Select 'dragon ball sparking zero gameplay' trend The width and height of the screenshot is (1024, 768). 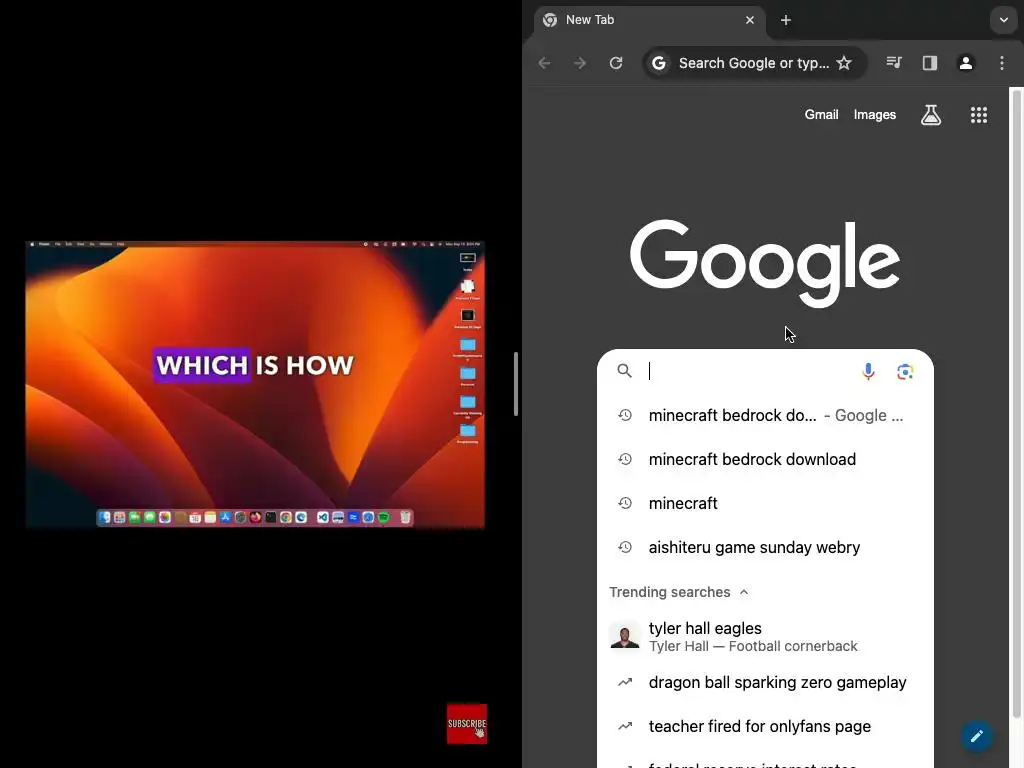pyautogui.click(x=765, y=682)
